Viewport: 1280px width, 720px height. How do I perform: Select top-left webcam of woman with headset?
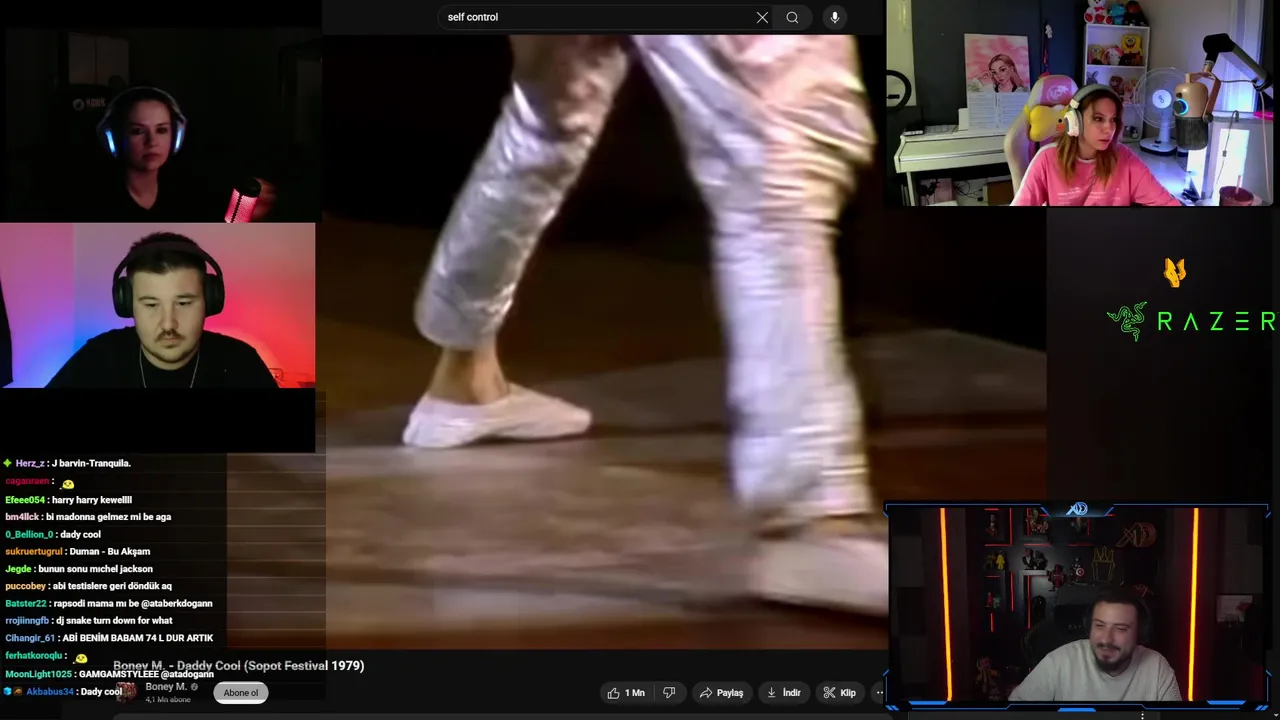point(160,125)
